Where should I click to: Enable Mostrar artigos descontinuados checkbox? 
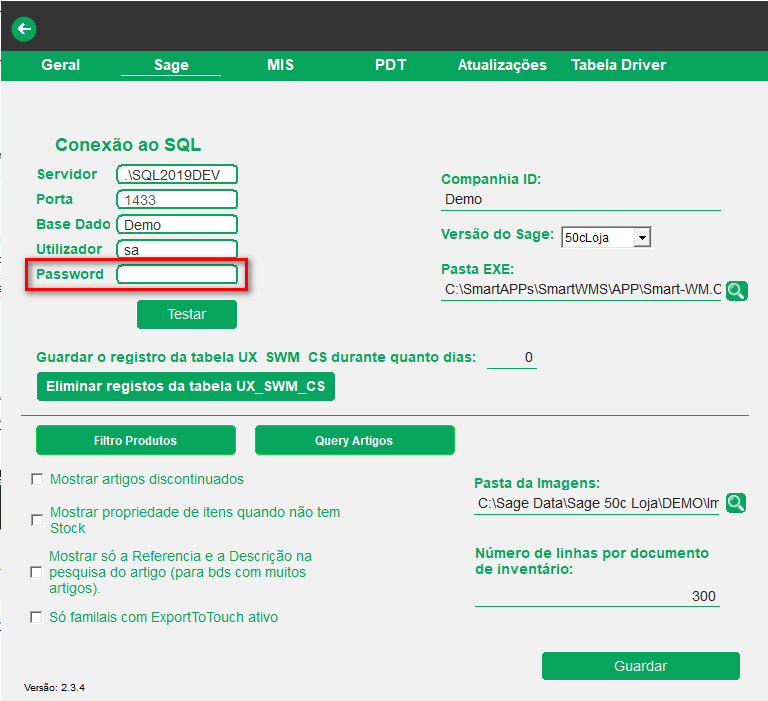click(x=37, y=479)
